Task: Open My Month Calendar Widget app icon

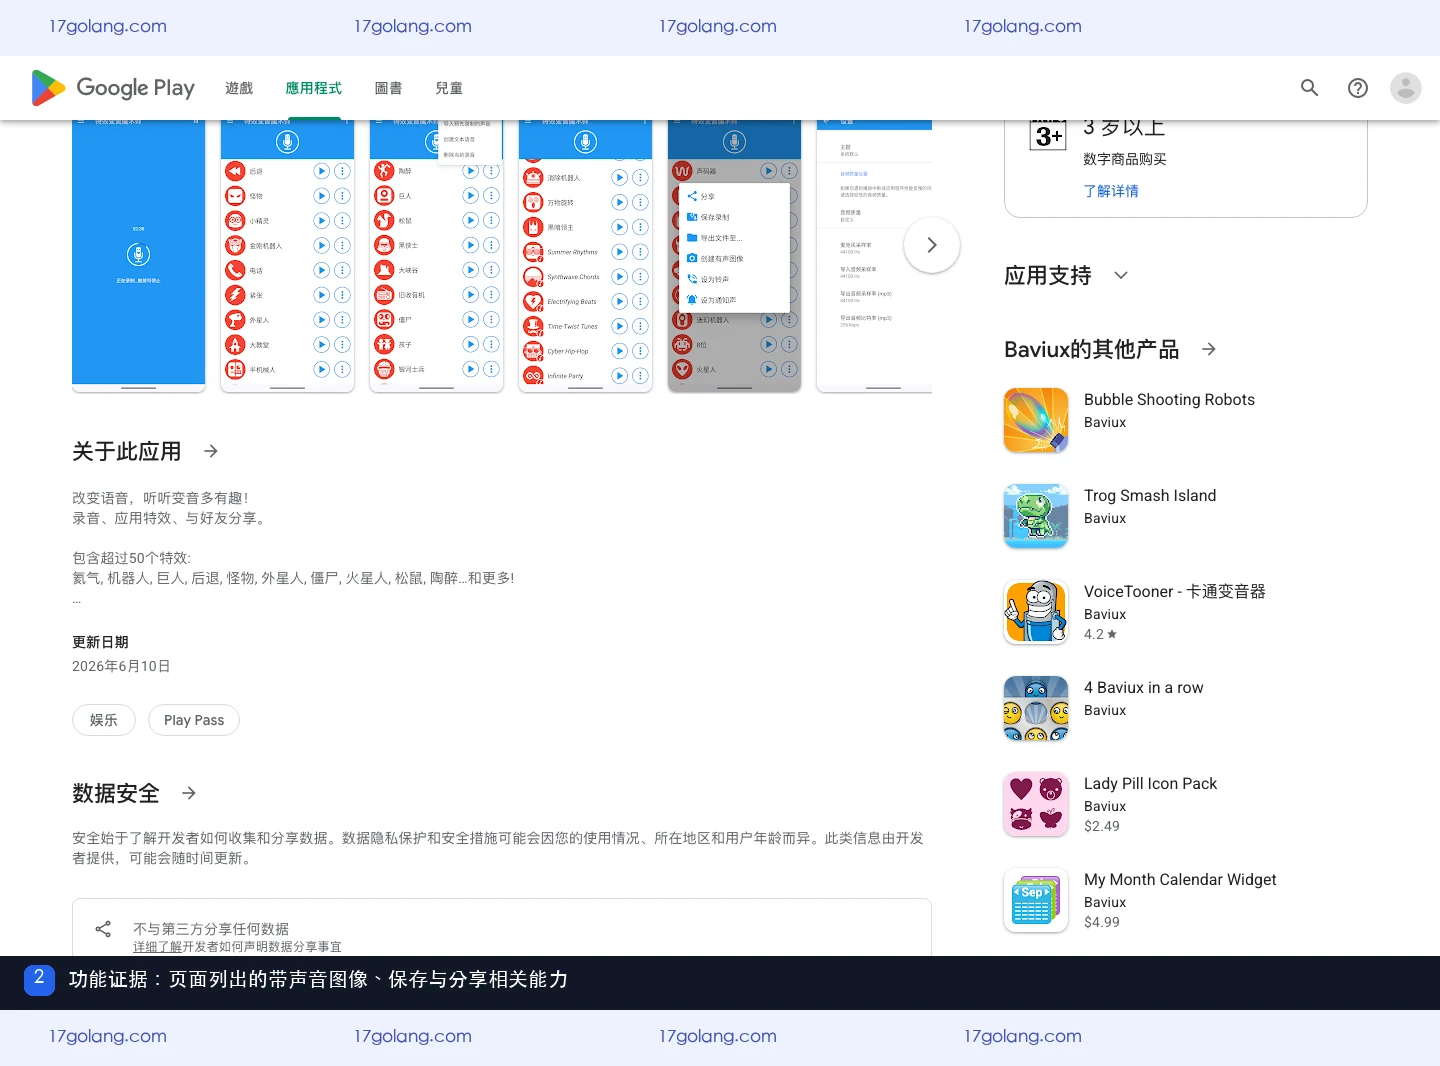Action: (x=1036, y=900)
